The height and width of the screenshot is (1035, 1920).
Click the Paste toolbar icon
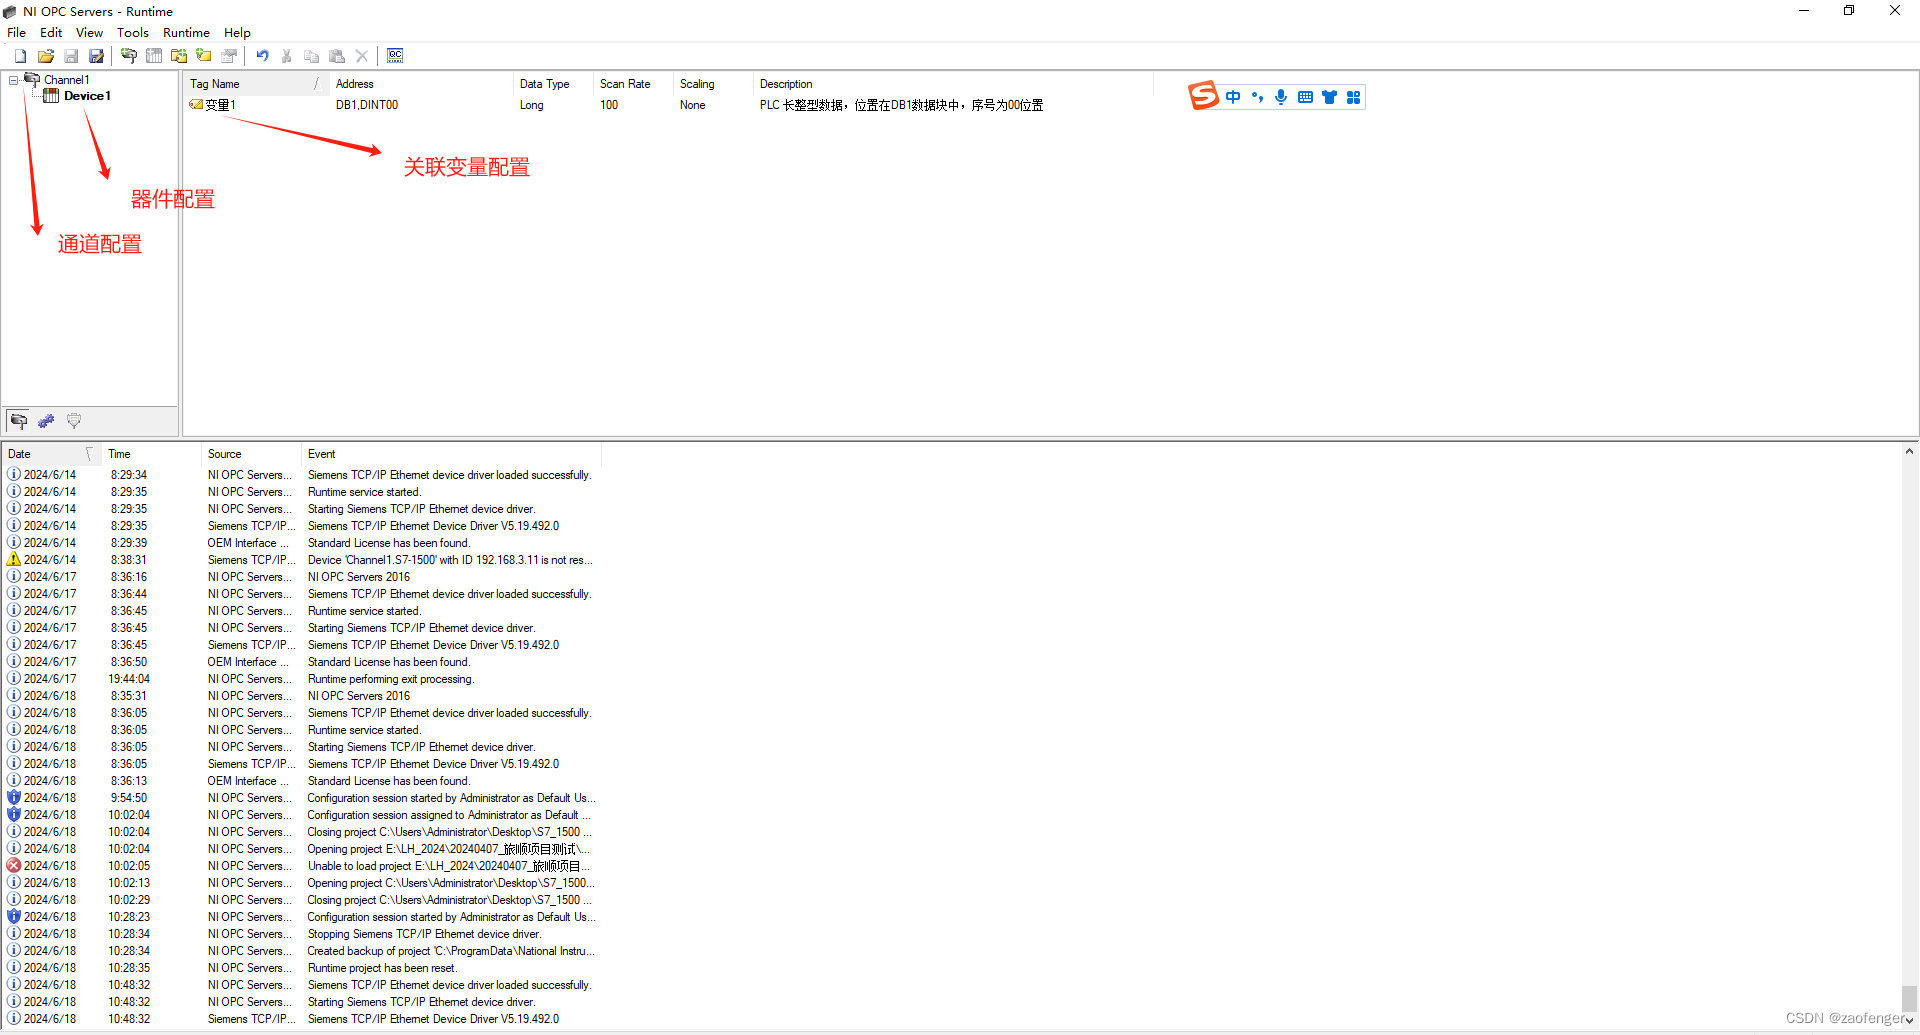(337, 56)
